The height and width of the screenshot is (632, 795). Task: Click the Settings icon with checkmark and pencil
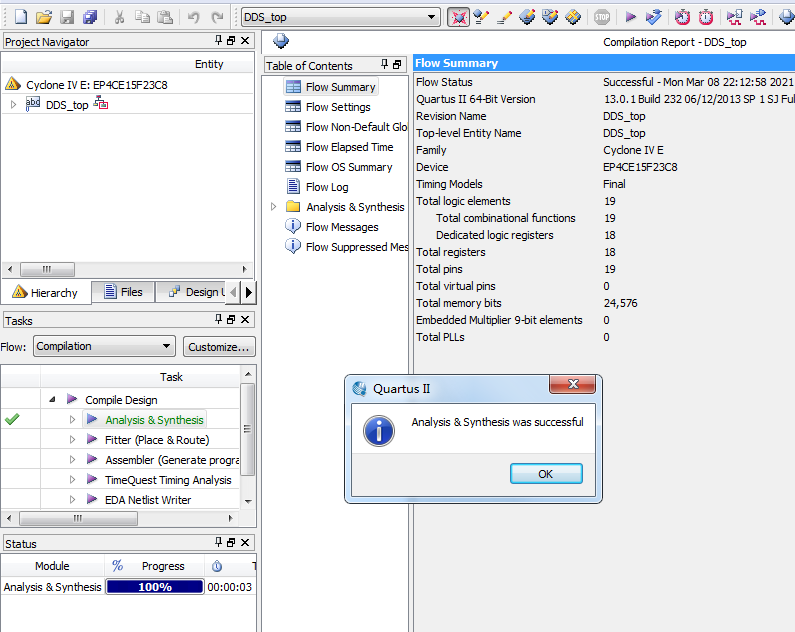(481, 17)
